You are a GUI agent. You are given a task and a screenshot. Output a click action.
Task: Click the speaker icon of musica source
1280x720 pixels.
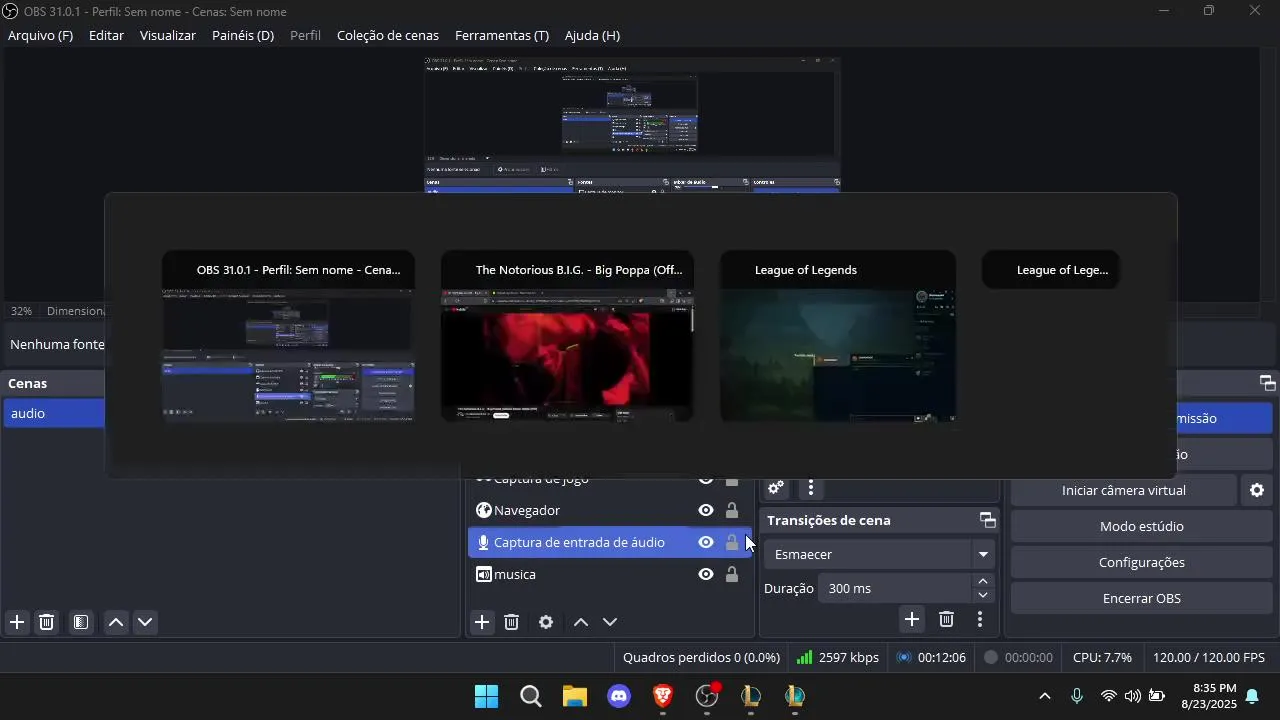tap(484, 574)
